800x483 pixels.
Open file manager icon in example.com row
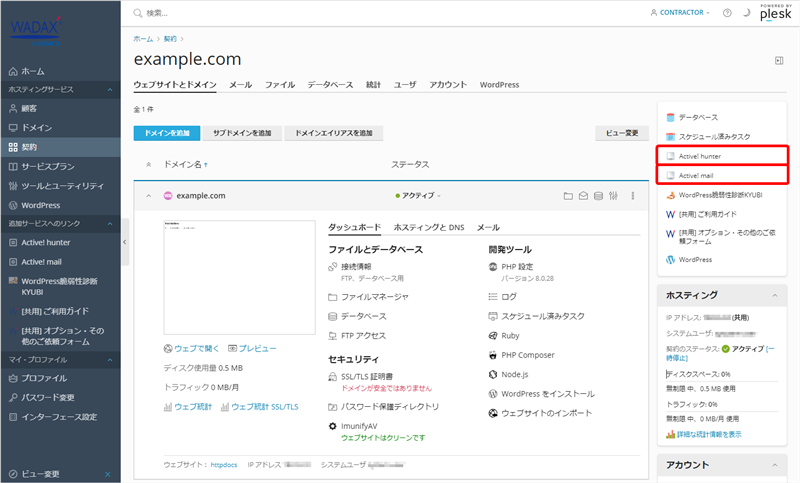[569, 196]
